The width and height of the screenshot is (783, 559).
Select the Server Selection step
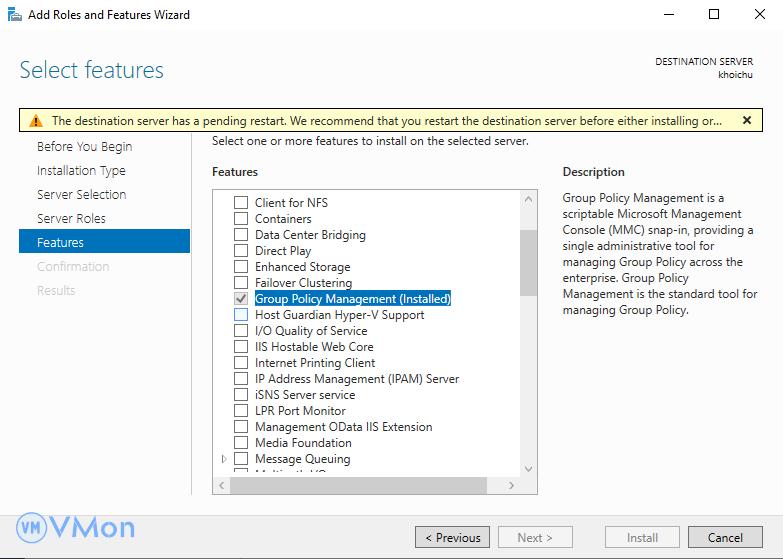[81, 194]
